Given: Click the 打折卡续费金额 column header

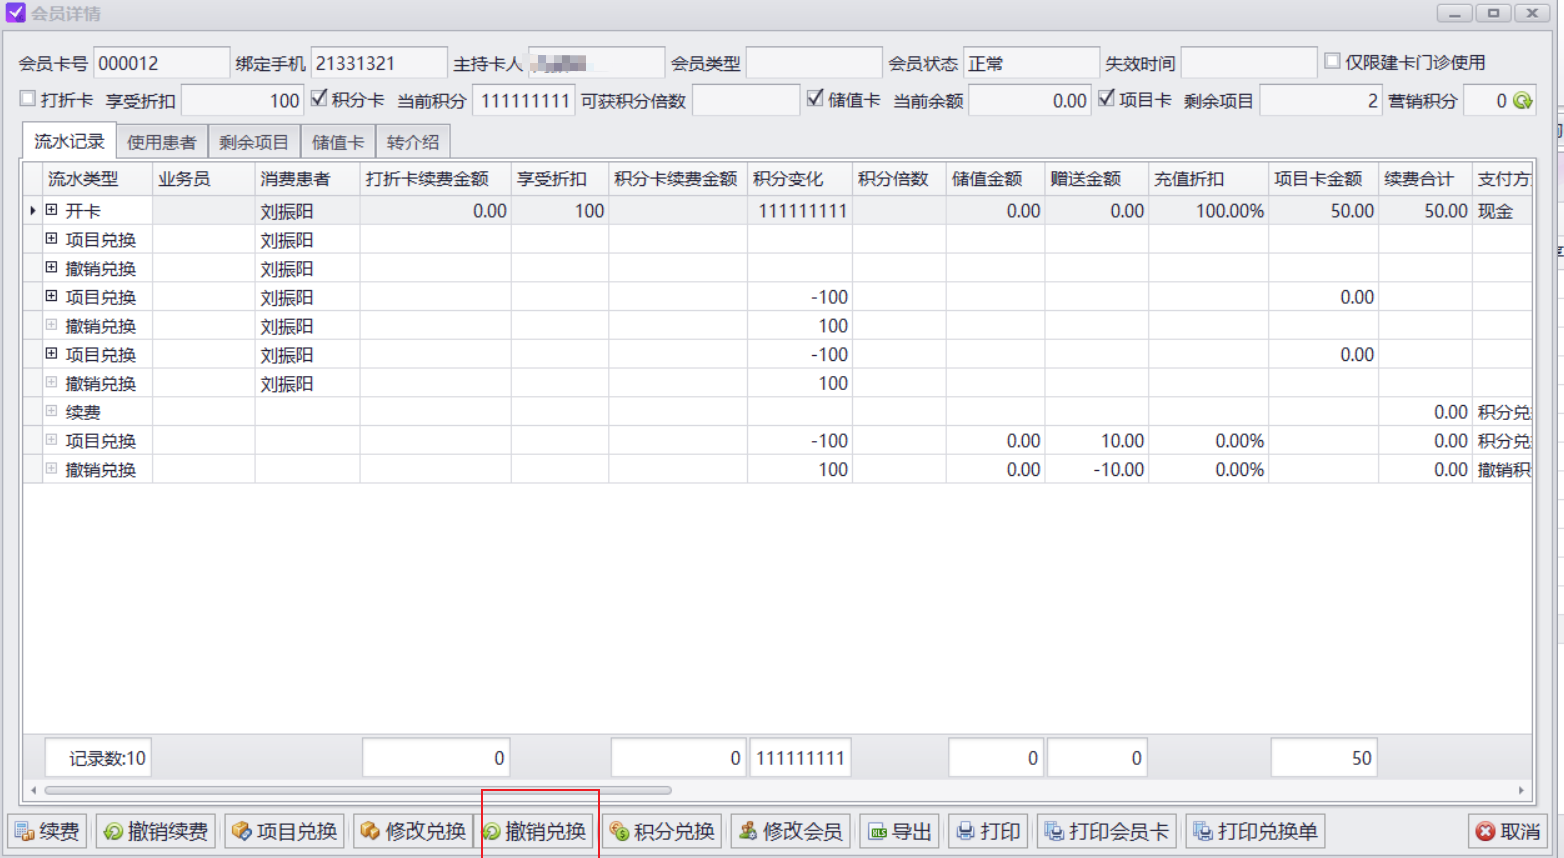Looking at the screenshot, I should click(435, 179).
